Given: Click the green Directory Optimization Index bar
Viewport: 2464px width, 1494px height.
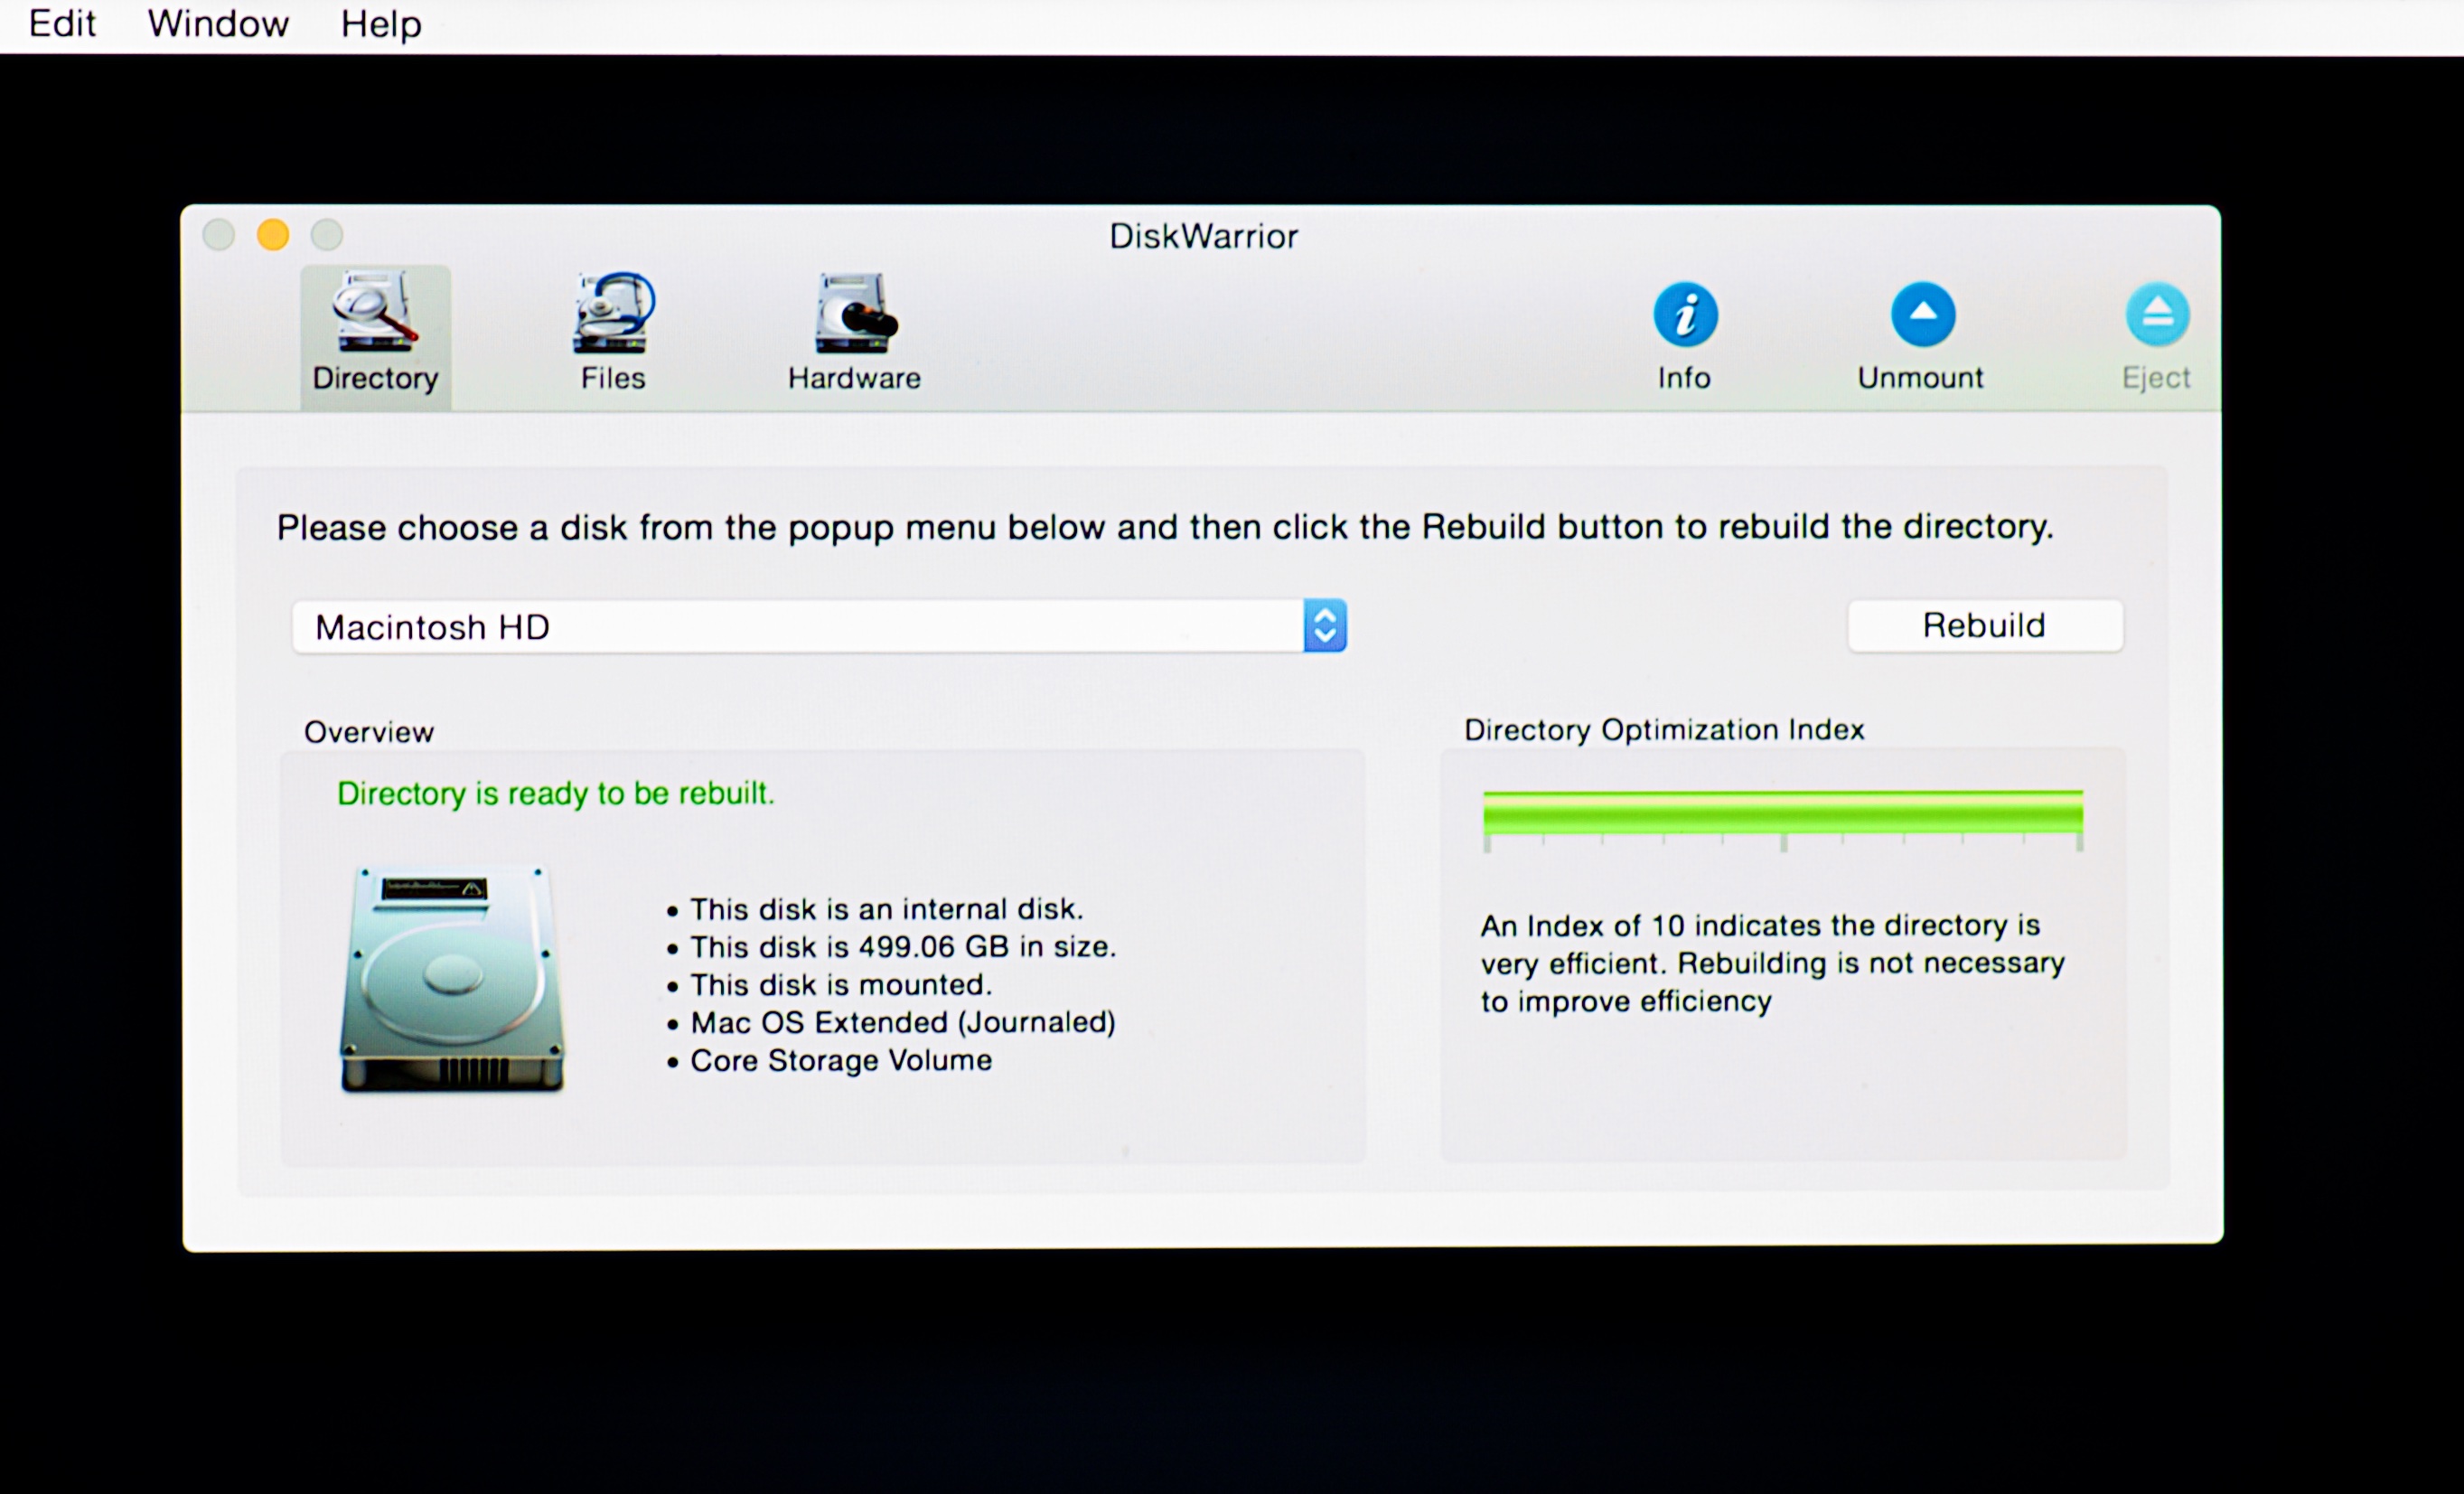Looking at the screenshot, I should (1783, 812).
